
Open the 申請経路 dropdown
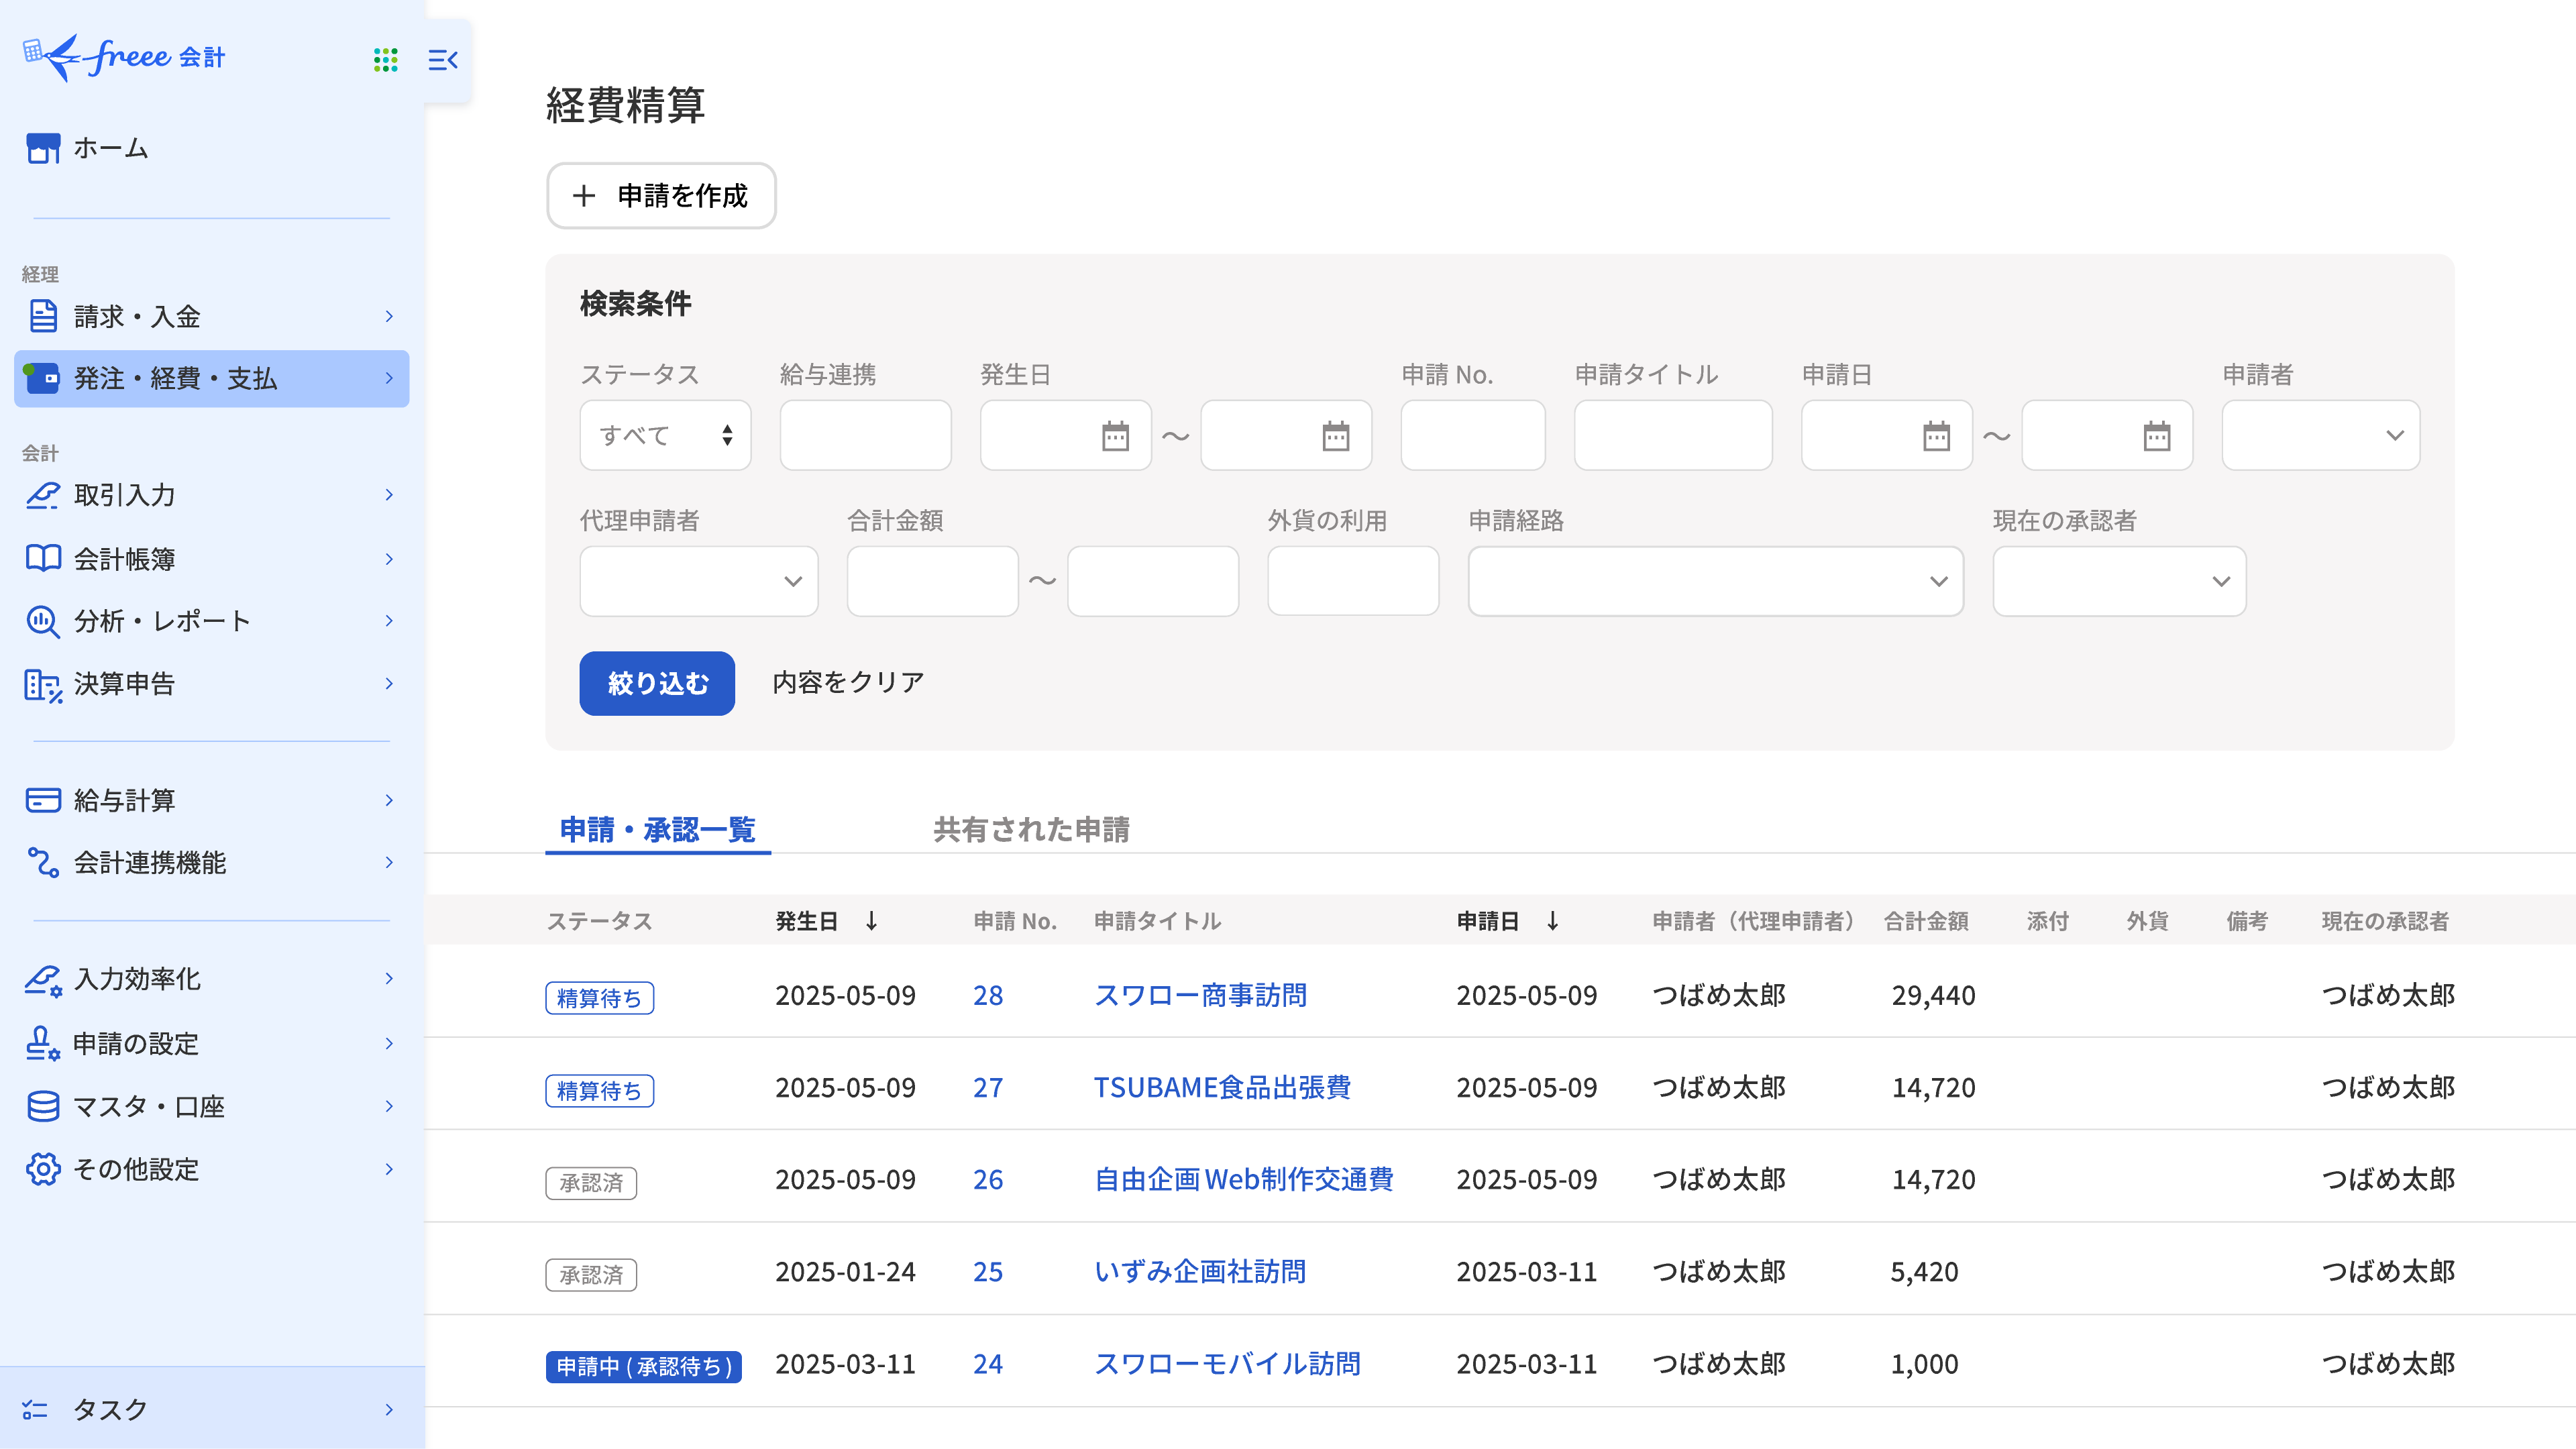pos(1715,581)
